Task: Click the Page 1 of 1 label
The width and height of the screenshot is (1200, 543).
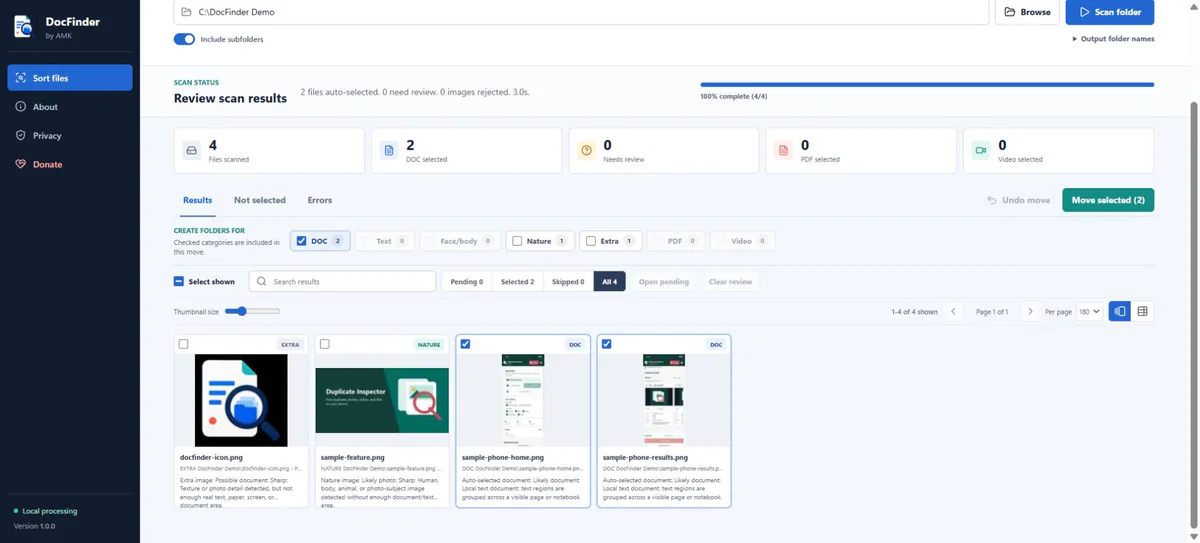Action: point(992,312)
